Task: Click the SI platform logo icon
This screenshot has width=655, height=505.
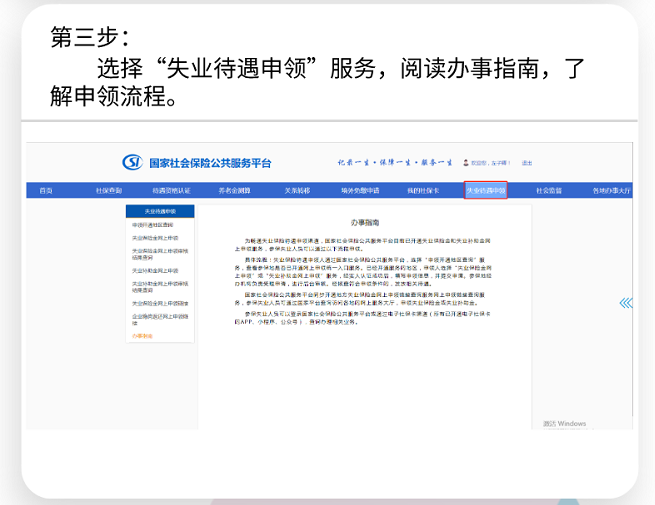Action: pos(133,162)
